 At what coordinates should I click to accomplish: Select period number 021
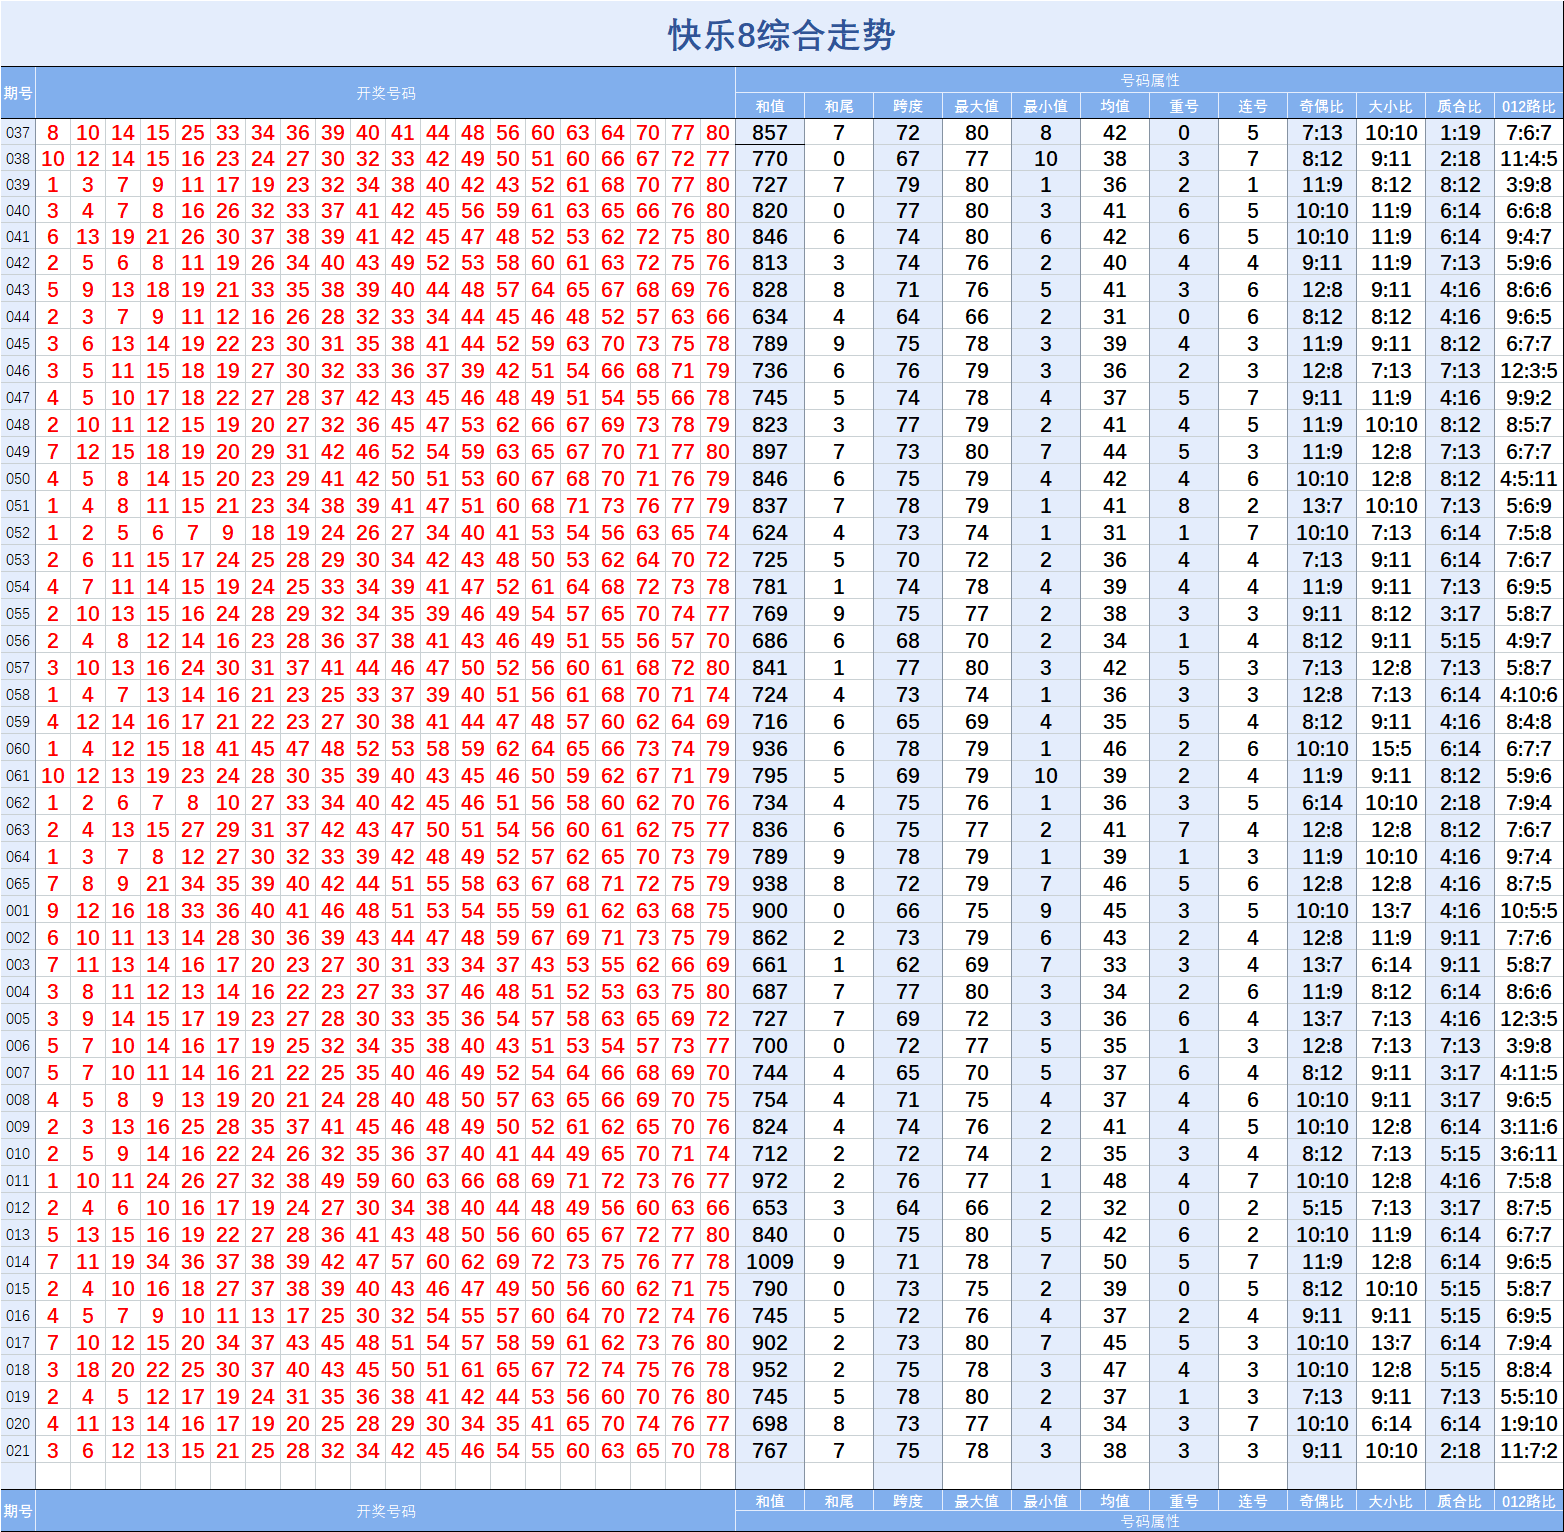[18, 1451]
